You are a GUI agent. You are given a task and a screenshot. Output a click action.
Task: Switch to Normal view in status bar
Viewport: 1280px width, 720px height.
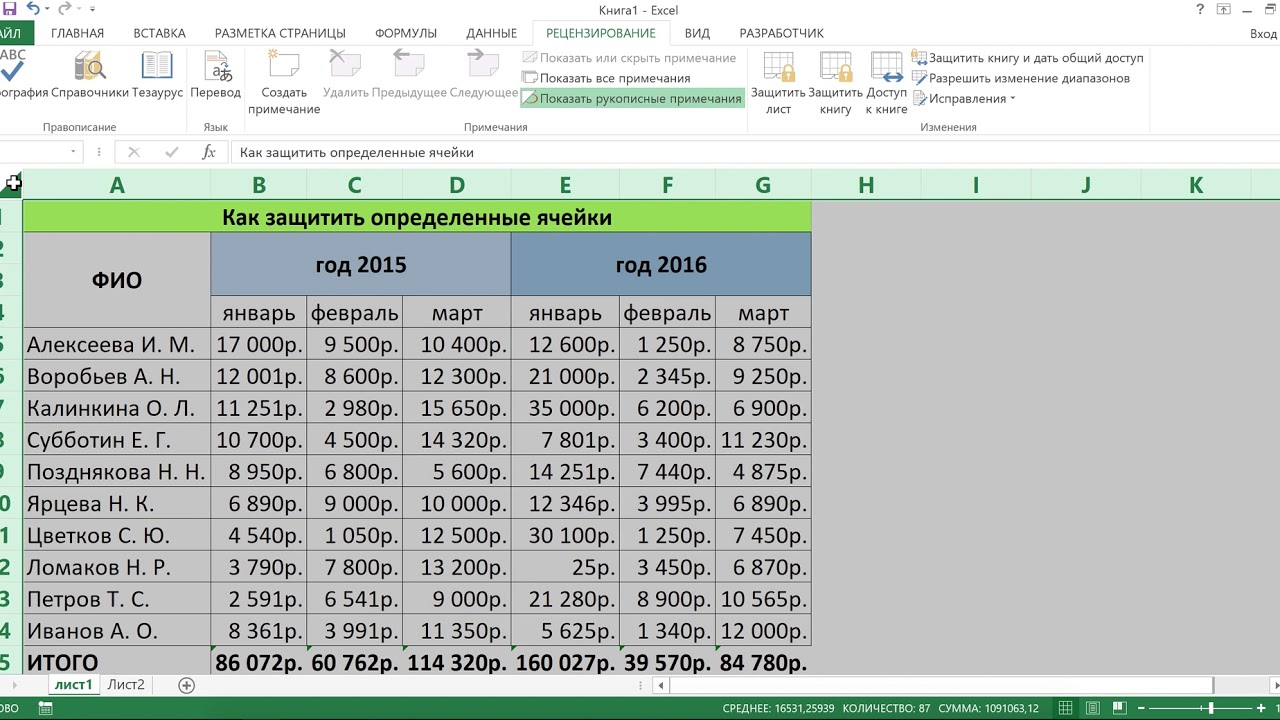pyautogui.click(x=1066, y=708)
